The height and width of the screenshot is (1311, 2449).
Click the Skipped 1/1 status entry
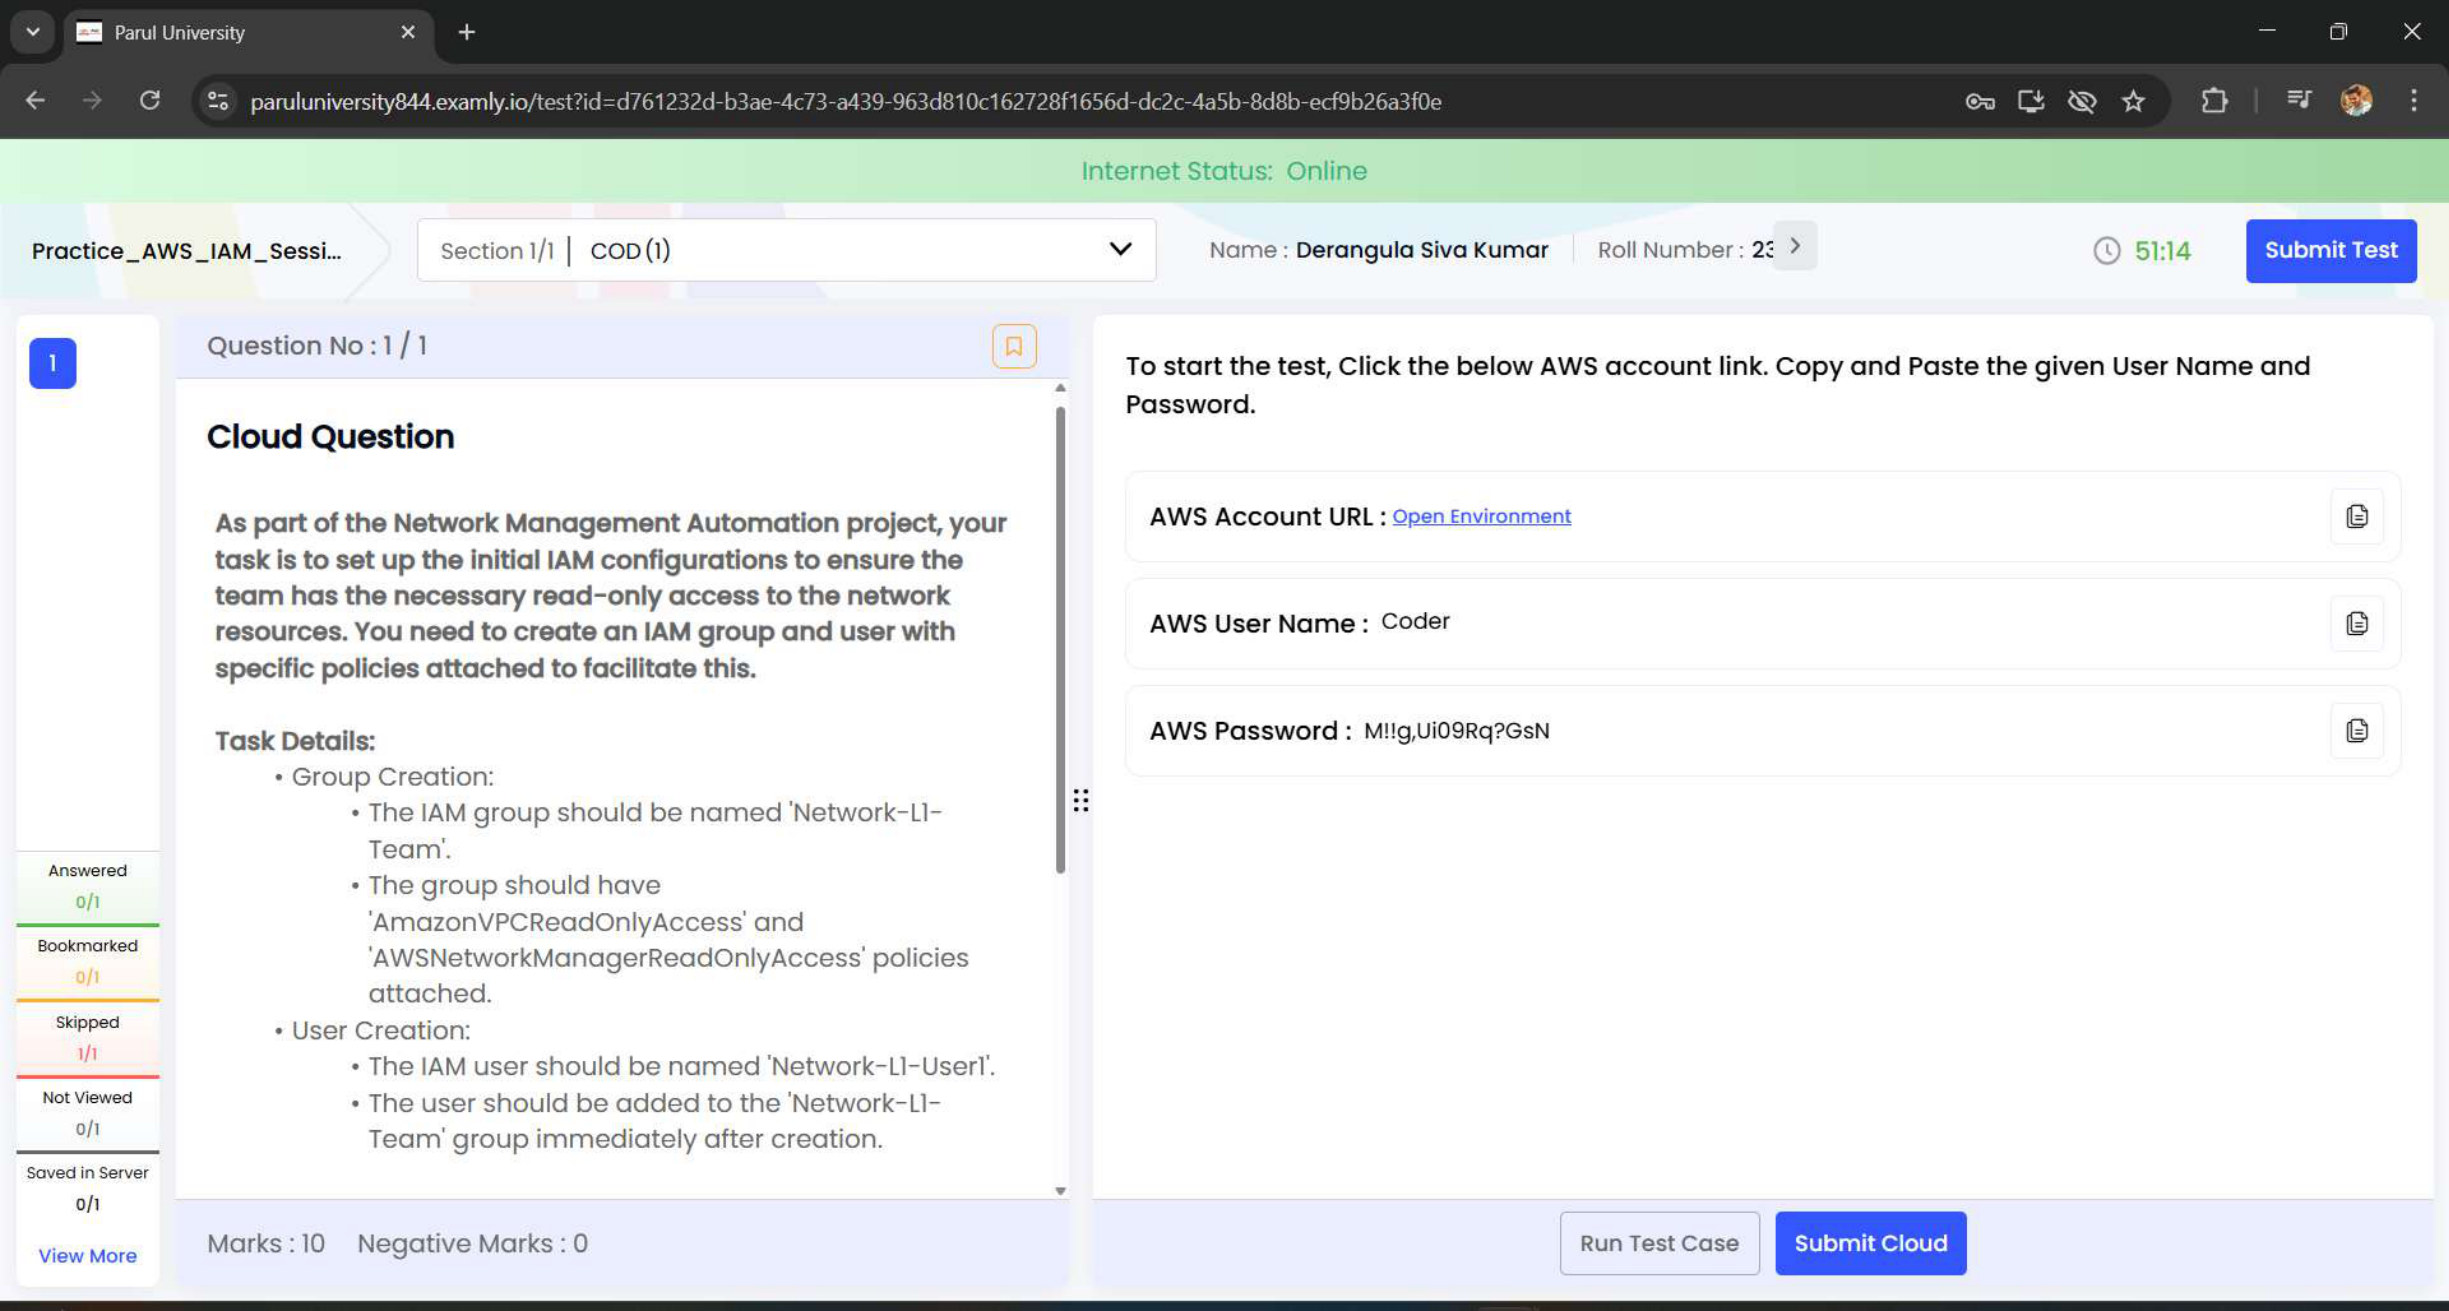coord(87,1037)
